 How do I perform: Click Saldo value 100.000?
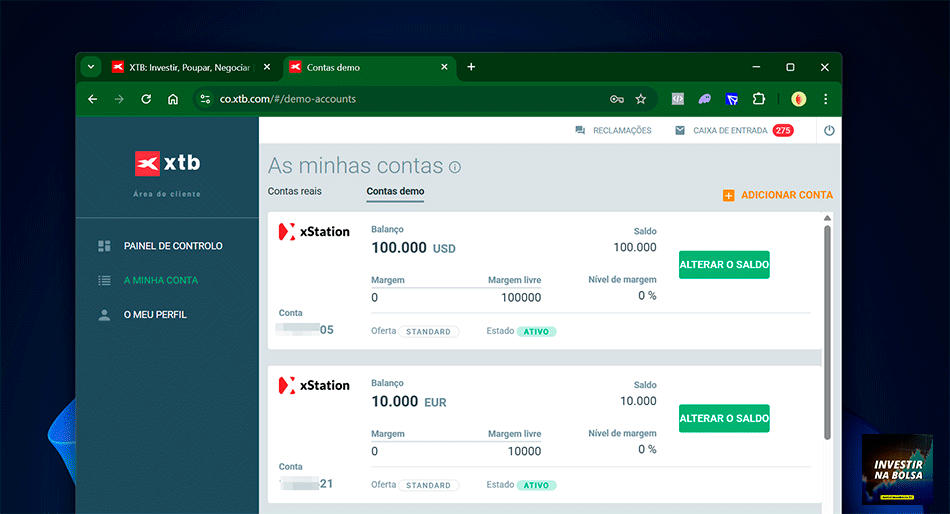(635, 247)
